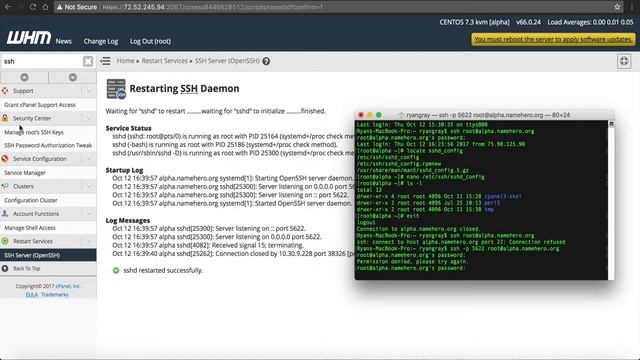
Task: Click the 'sshd restarted successfully.' message
Action: coord(163,270)
